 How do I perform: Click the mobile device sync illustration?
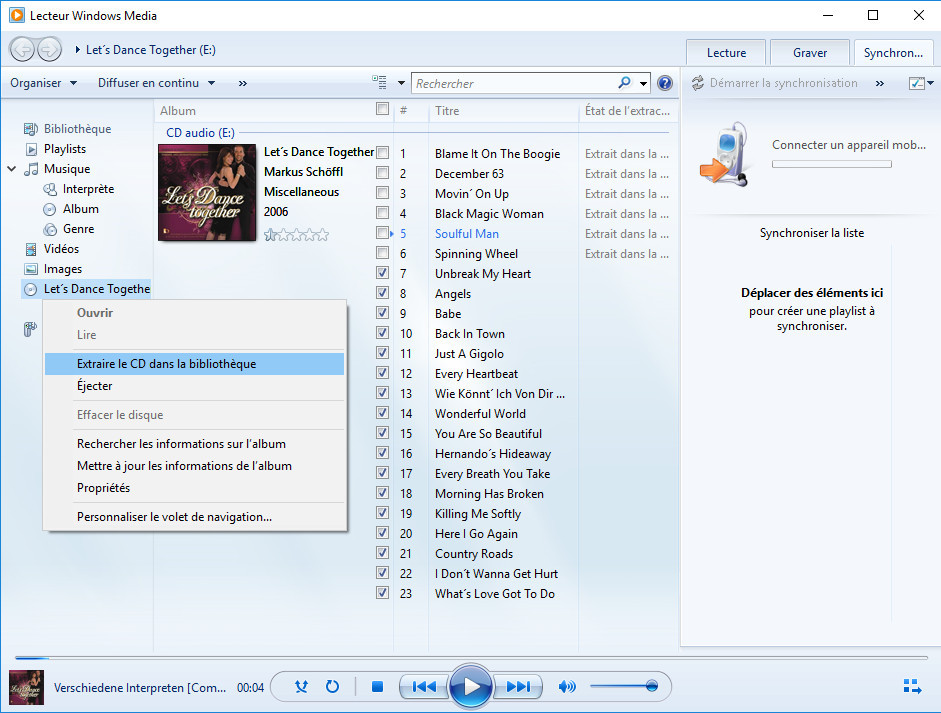[726, 155]
